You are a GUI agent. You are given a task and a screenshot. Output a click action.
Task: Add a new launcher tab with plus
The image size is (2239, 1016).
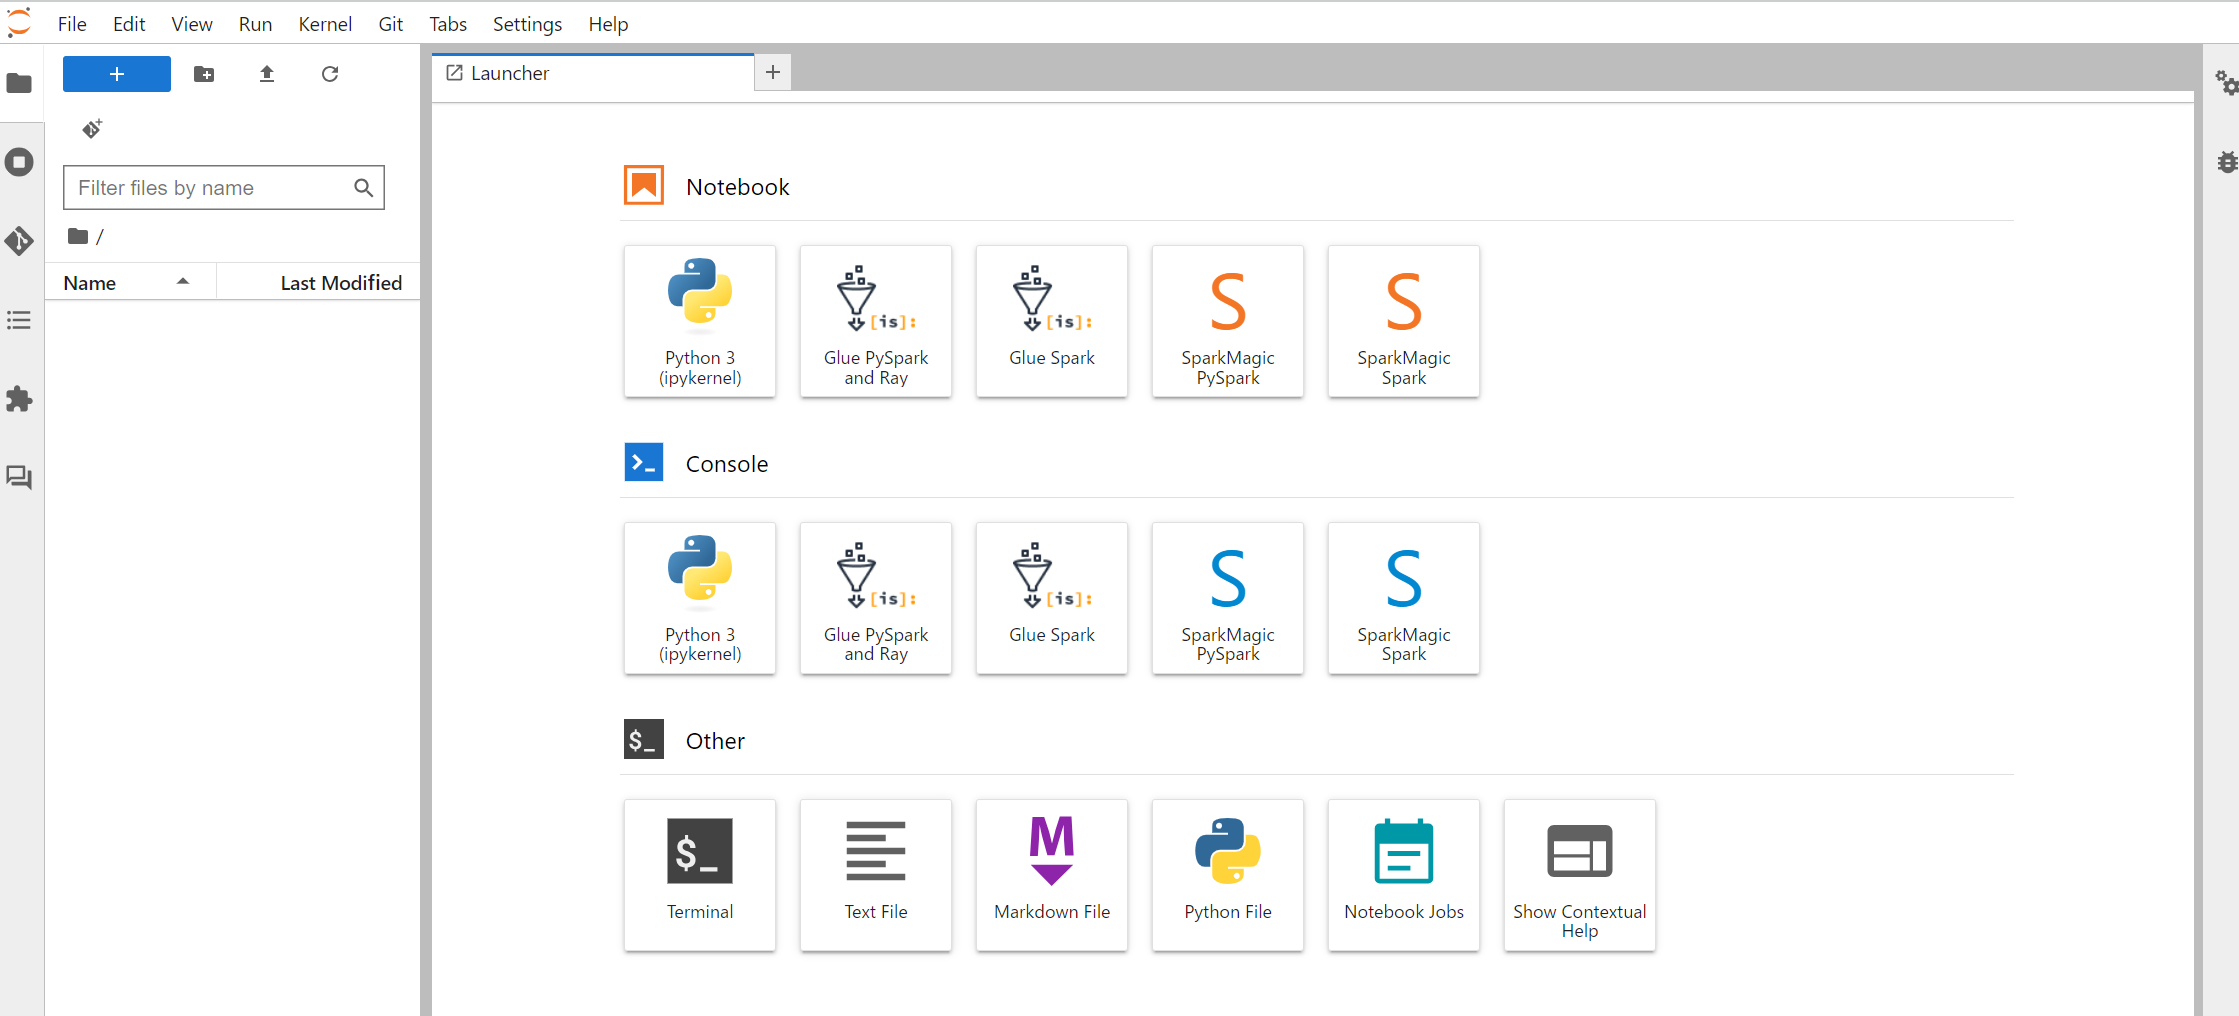(x=773, y=72)
